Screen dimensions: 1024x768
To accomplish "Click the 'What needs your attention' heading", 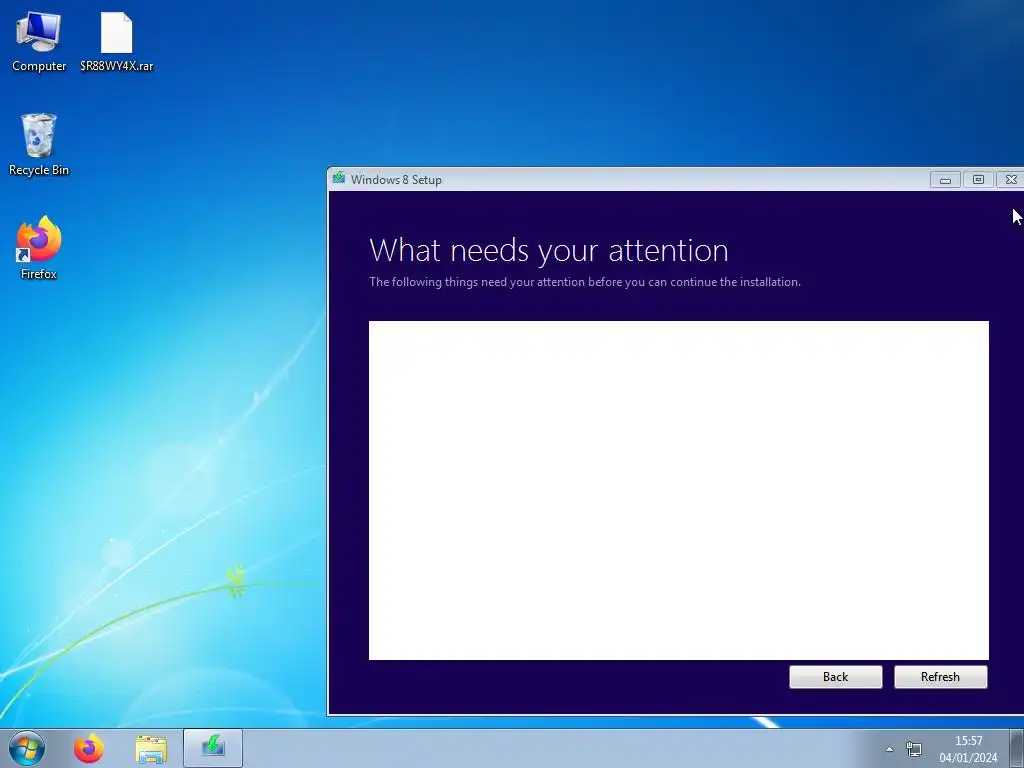I will coord(549,251).
